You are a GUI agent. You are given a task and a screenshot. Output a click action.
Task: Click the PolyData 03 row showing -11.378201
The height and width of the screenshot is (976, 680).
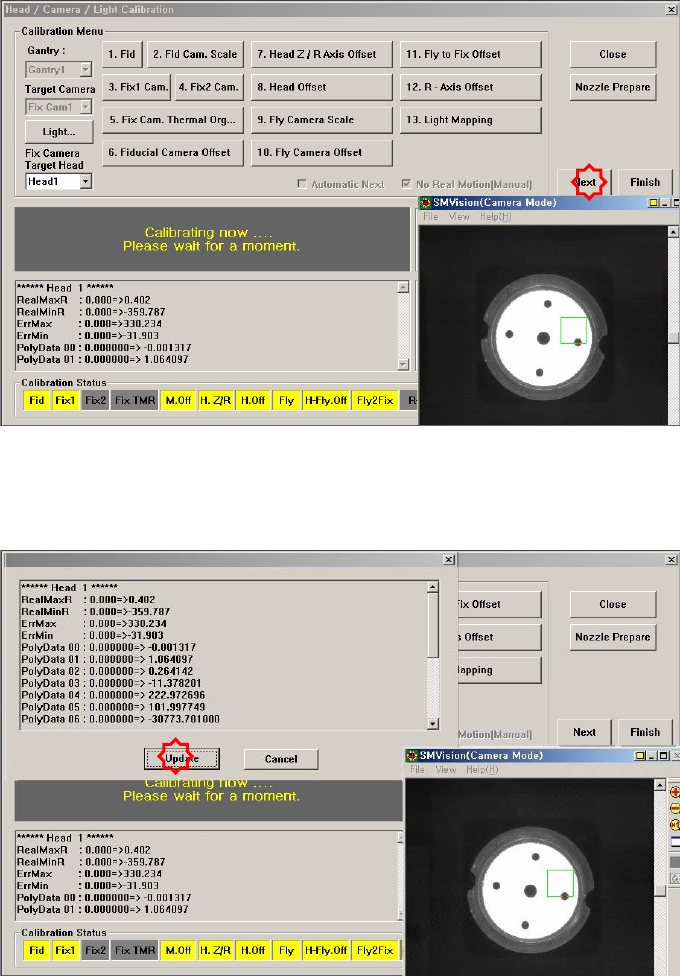[x=111, y=683]
